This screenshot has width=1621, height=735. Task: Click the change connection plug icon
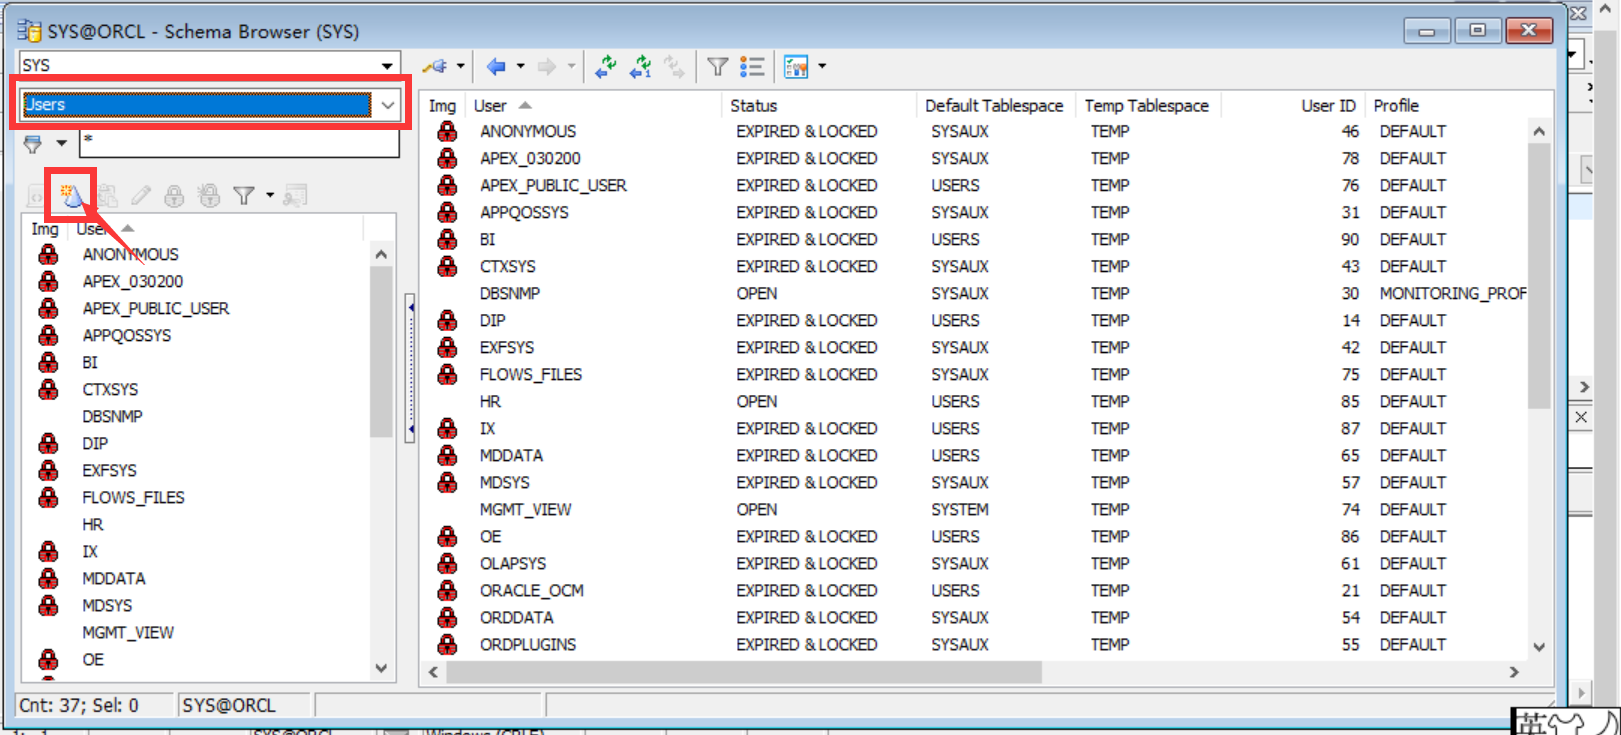point(435,67)
